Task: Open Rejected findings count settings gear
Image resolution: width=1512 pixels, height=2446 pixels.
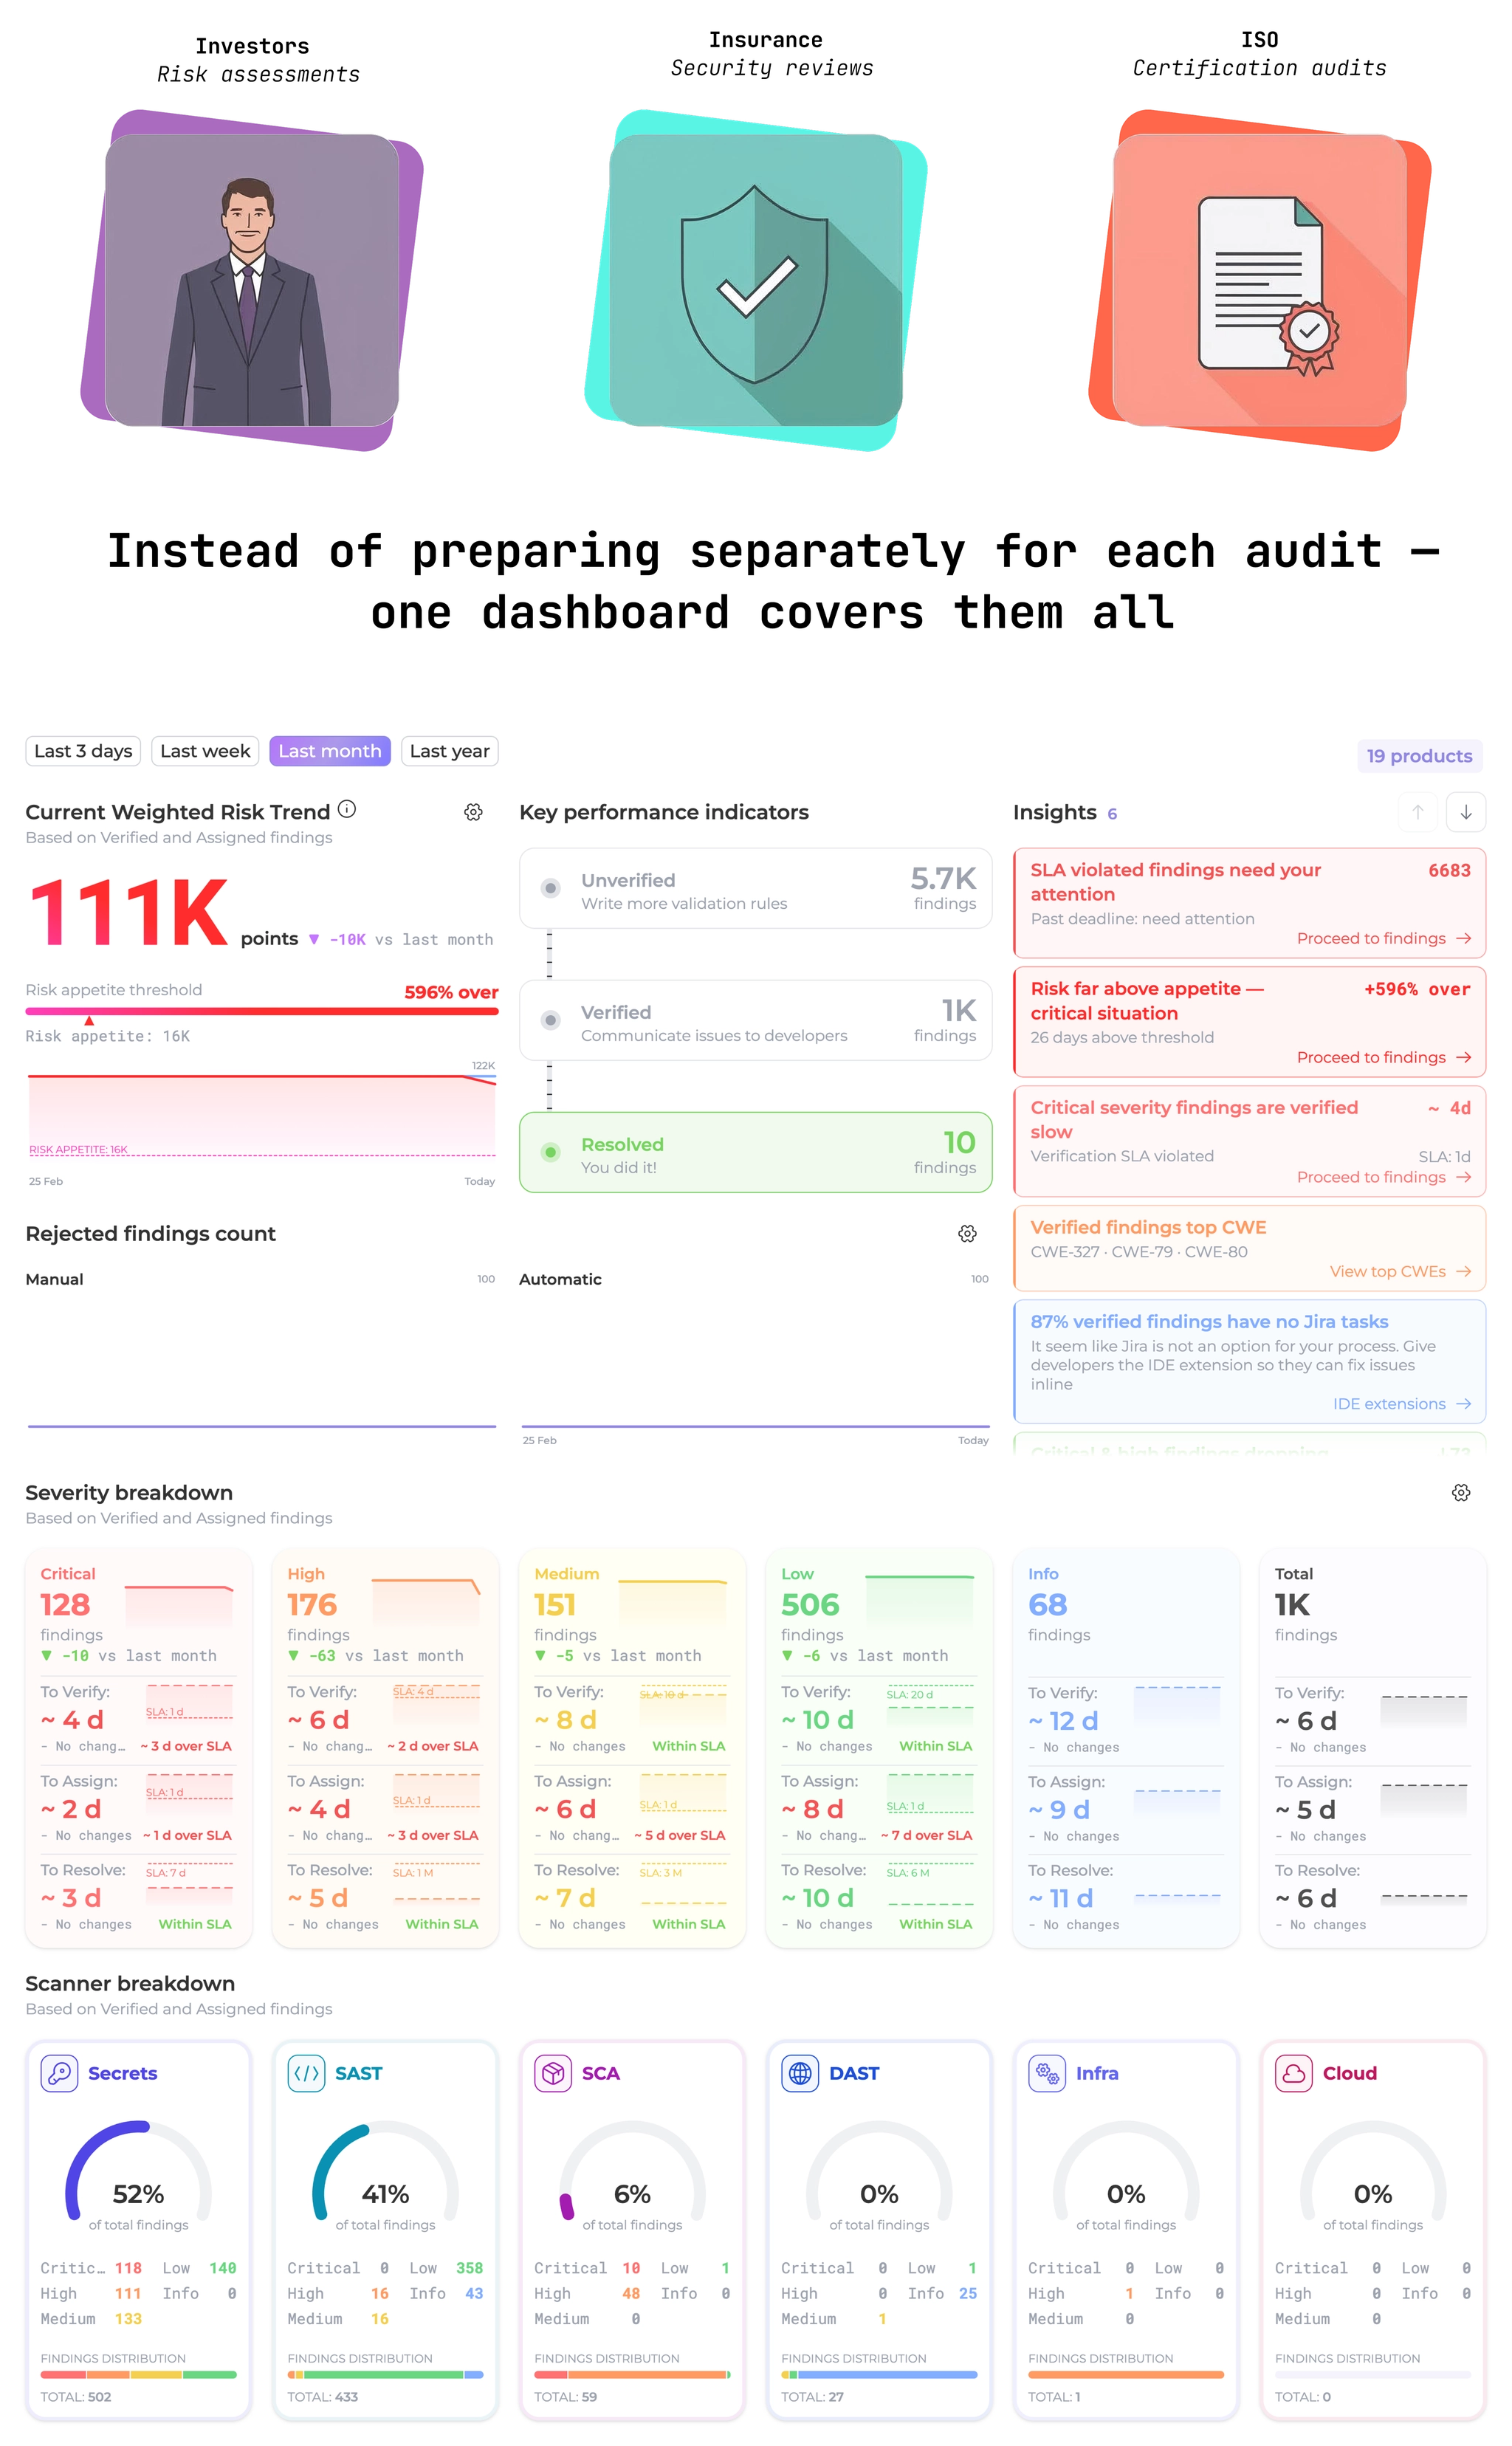Action: pyautogui.click(x=967, y=1233)
